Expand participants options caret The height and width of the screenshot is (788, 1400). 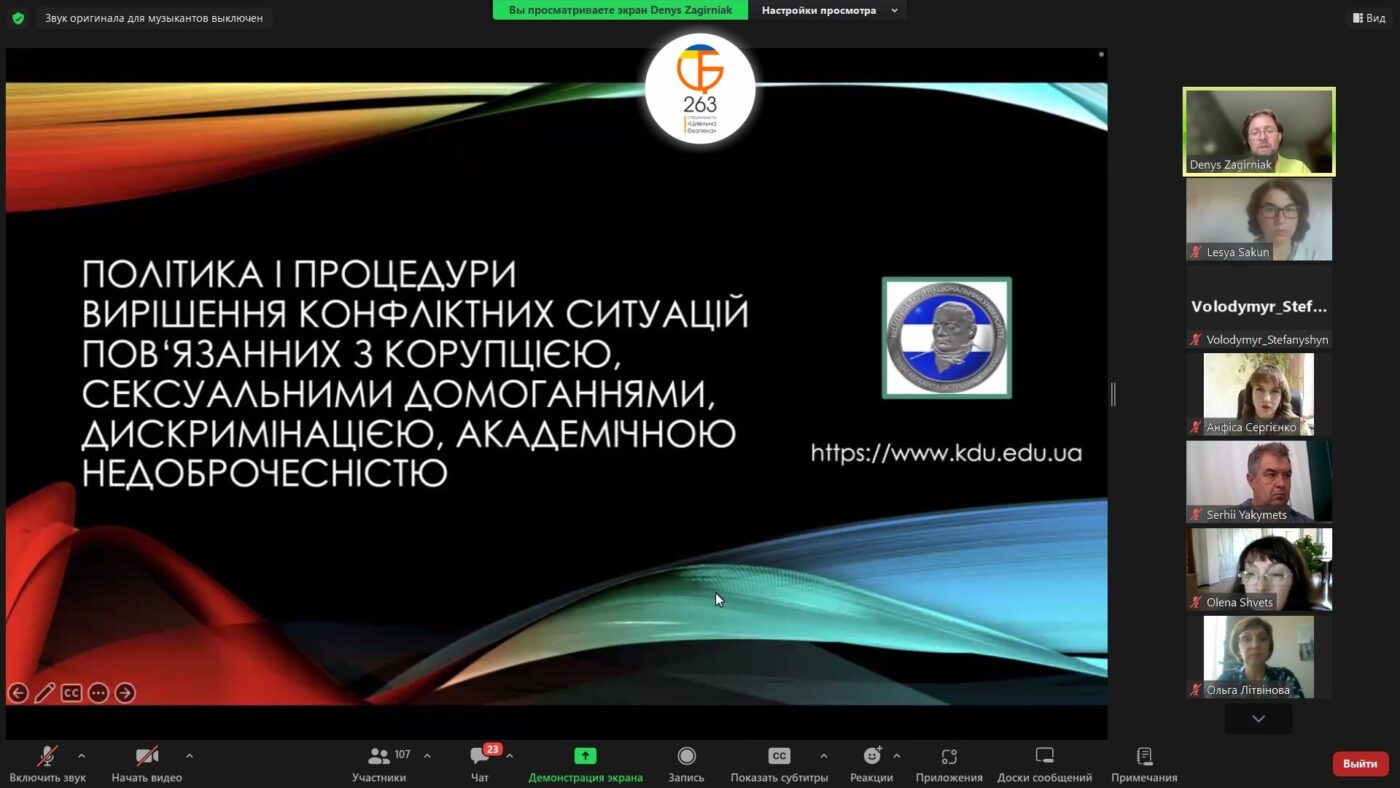tap(427, 756)
